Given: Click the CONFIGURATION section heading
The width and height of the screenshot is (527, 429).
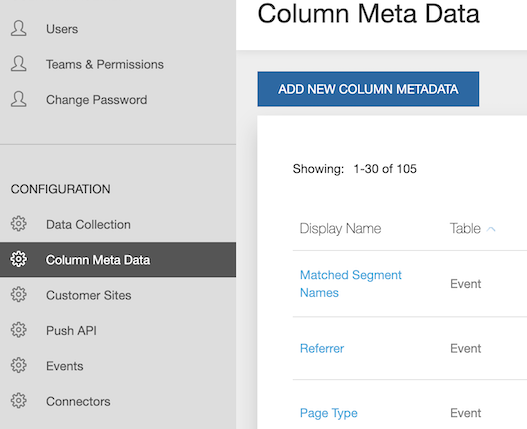Looking at the screenshot, I should coord(60,189).
